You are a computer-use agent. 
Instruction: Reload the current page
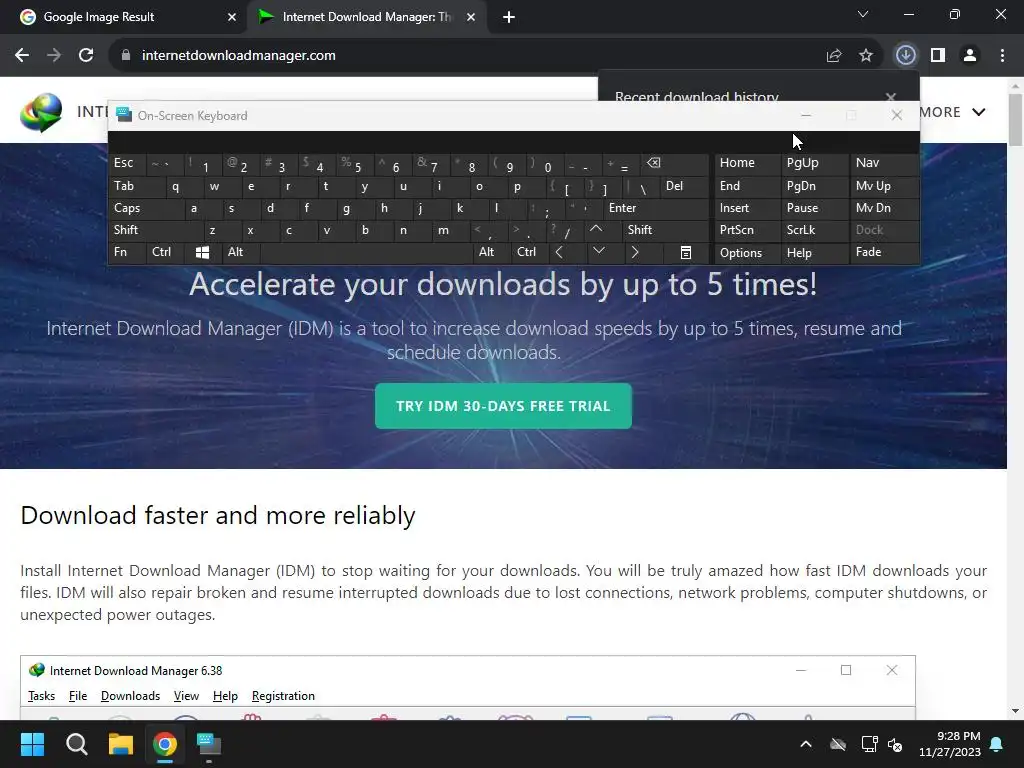coord(86,56)
